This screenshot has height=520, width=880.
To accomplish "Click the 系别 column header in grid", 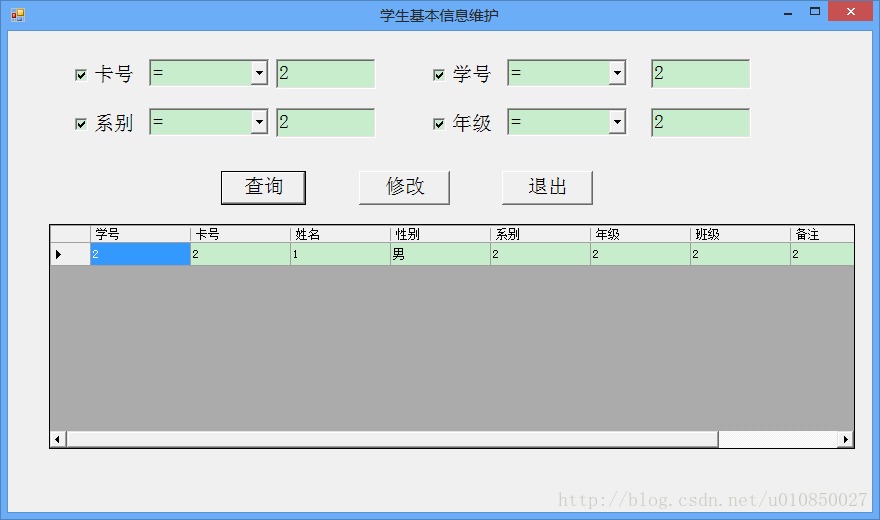I will [x=540, y=234].
